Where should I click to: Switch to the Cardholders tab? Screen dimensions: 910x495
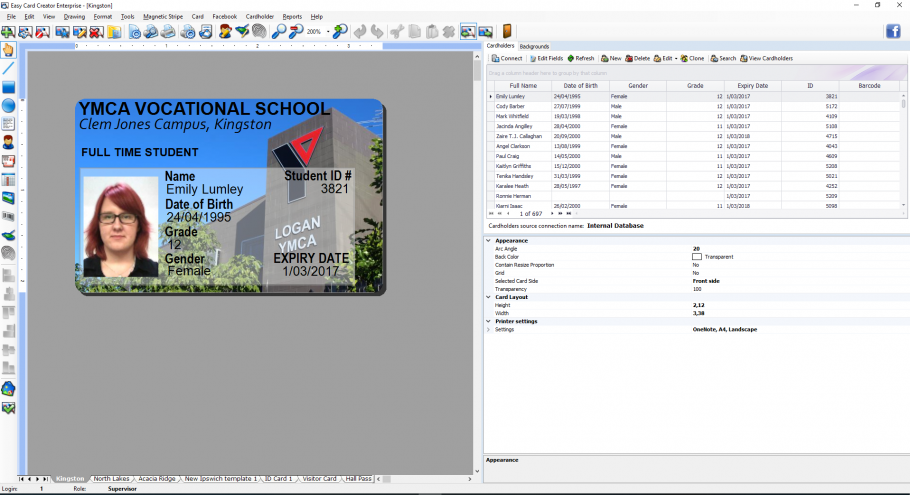tap(500, 46)
